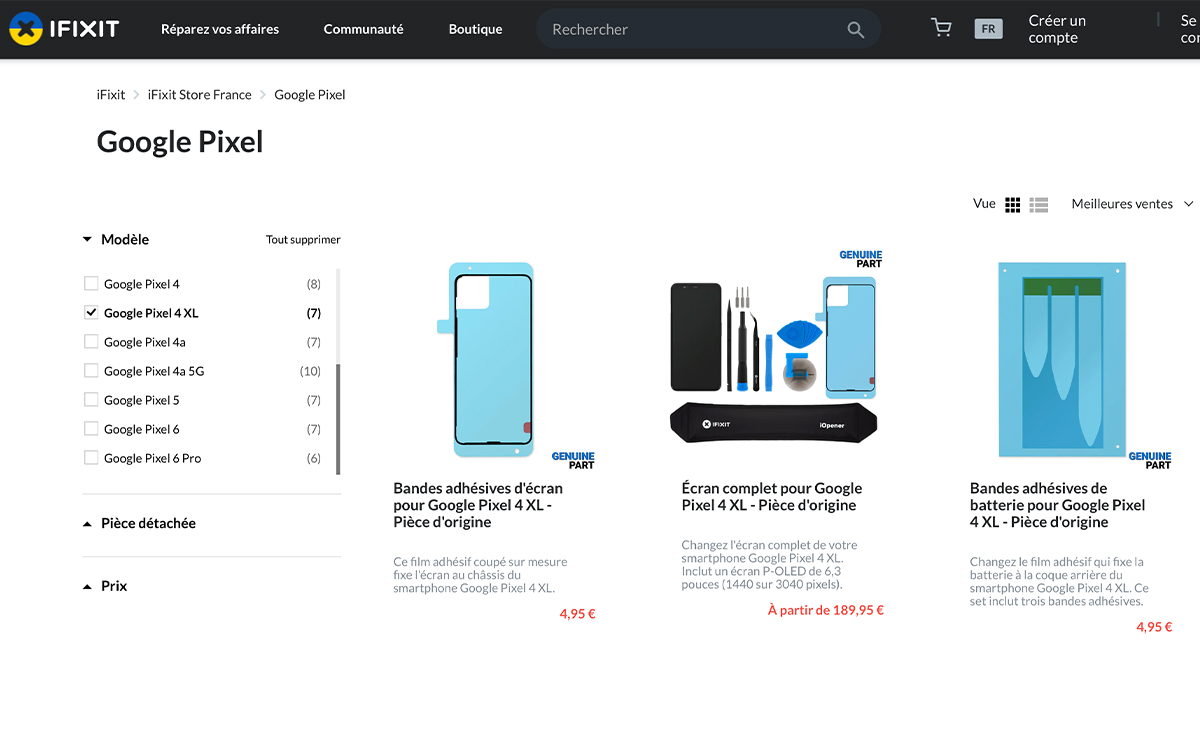1200x750 pixels.
Task: Click the battery adhesive strips product image
Action: [x=1062, y=360]
